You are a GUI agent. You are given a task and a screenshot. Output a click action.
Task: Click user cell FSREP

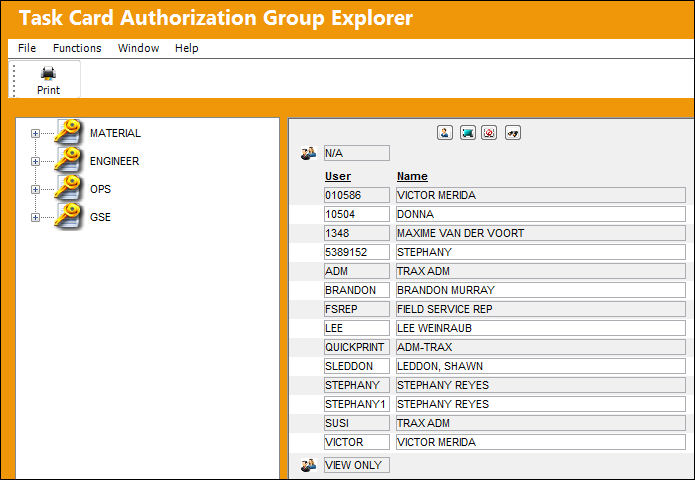coord(357,309)
